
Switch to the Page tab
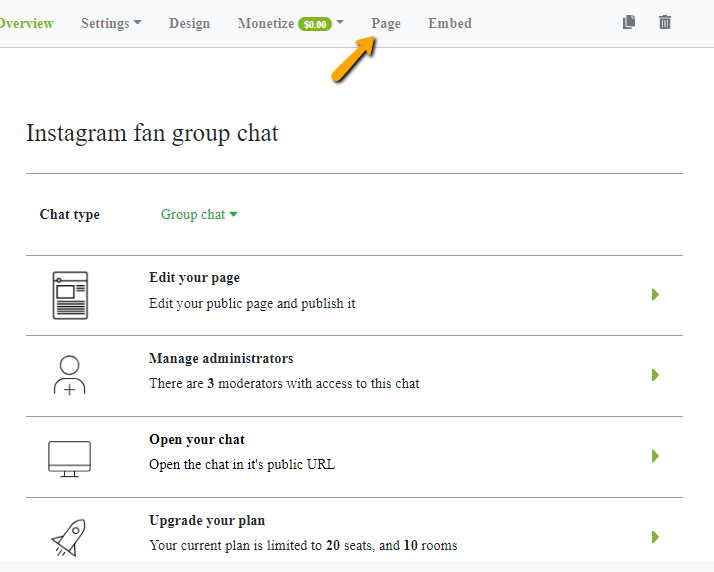point(386,23)
